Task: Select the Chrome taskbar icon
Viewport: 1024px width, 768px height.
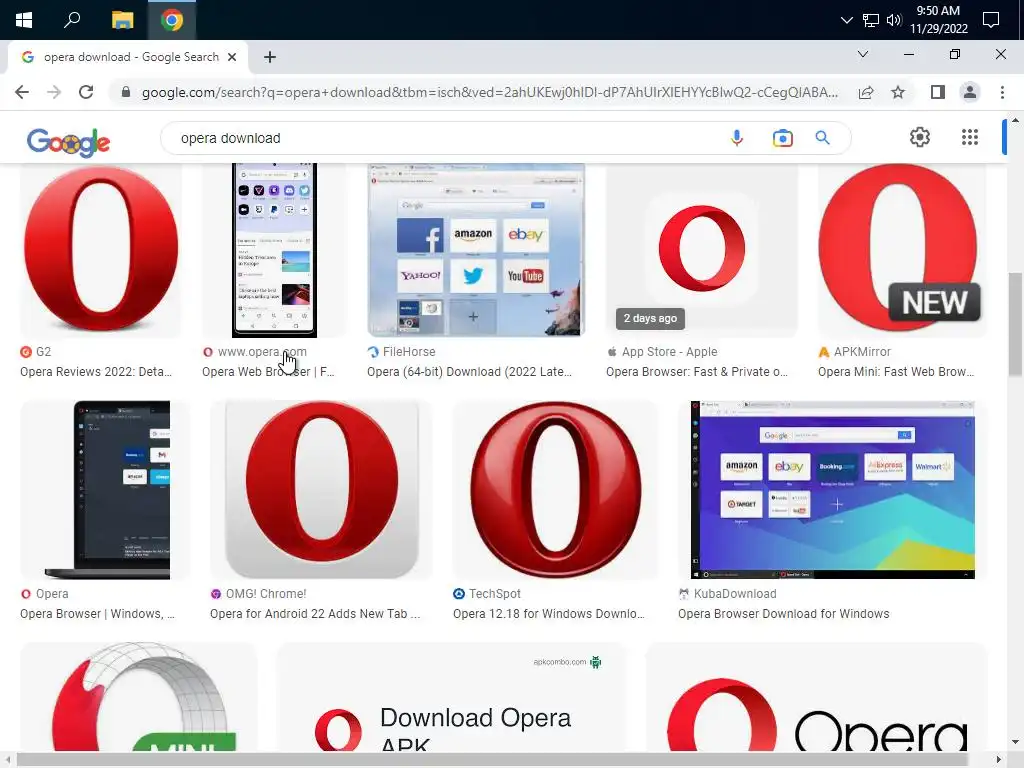Action: [172, 20]
